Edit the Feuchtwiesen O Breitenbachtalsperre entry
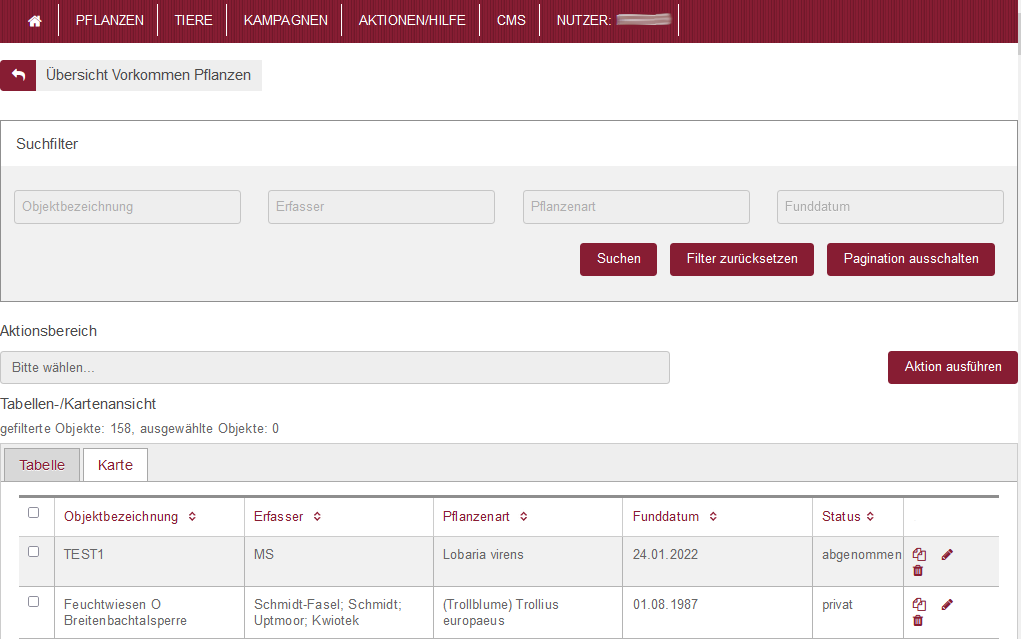Image resolution: width=1021 pixels, height=639 pixels. (x=947, y=604)
